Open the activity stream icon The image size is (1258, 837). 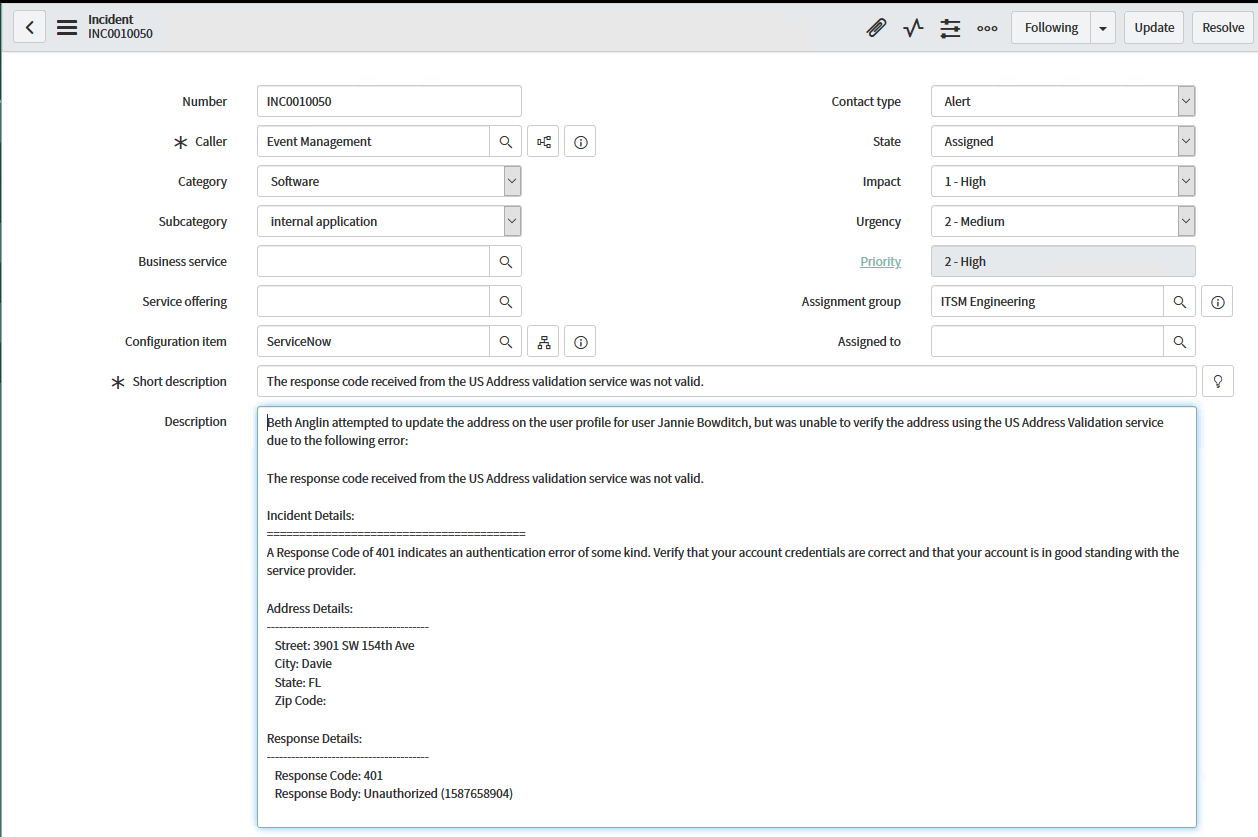pos(912,27)
